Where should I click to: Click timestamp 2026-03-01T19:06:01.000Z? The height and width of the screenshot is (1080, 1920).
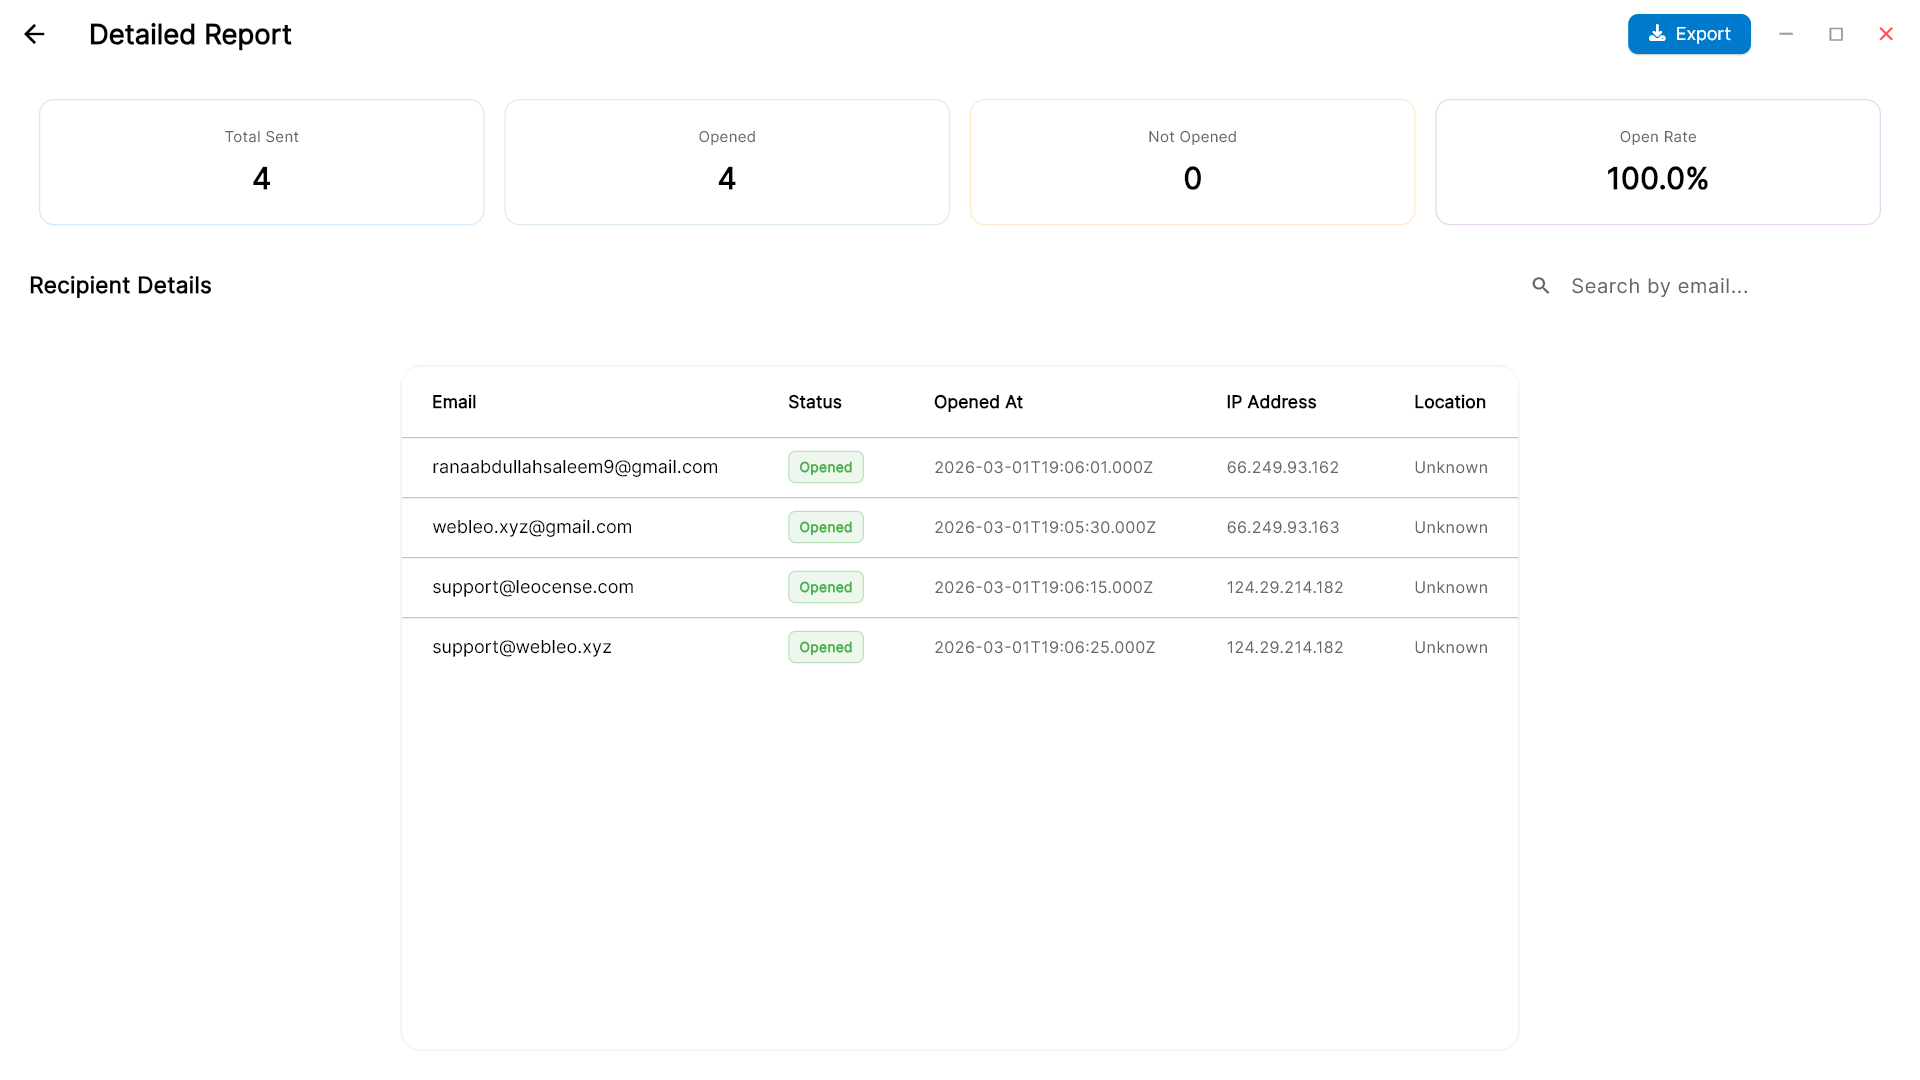pos(1043,467)
